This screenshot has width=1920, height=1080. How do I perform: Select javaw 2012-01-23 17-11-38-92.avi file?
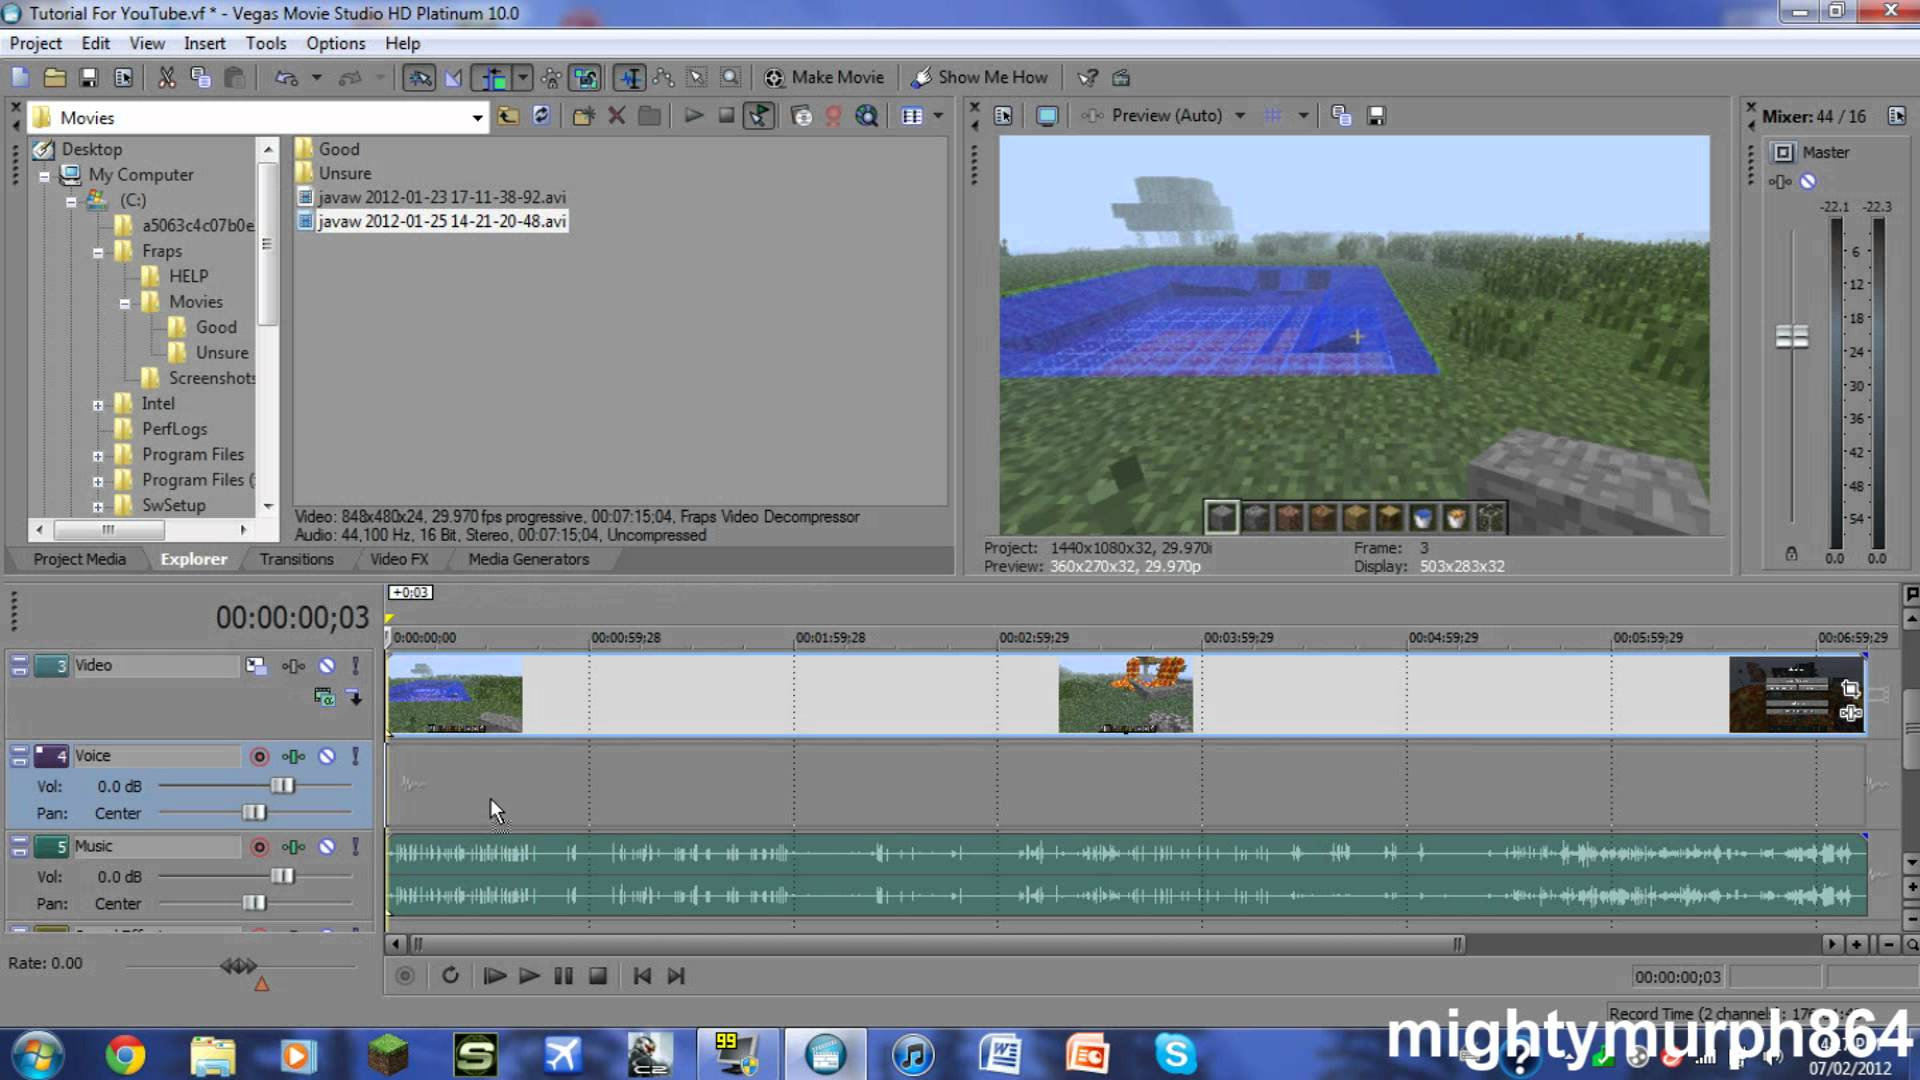pos(441,197)
